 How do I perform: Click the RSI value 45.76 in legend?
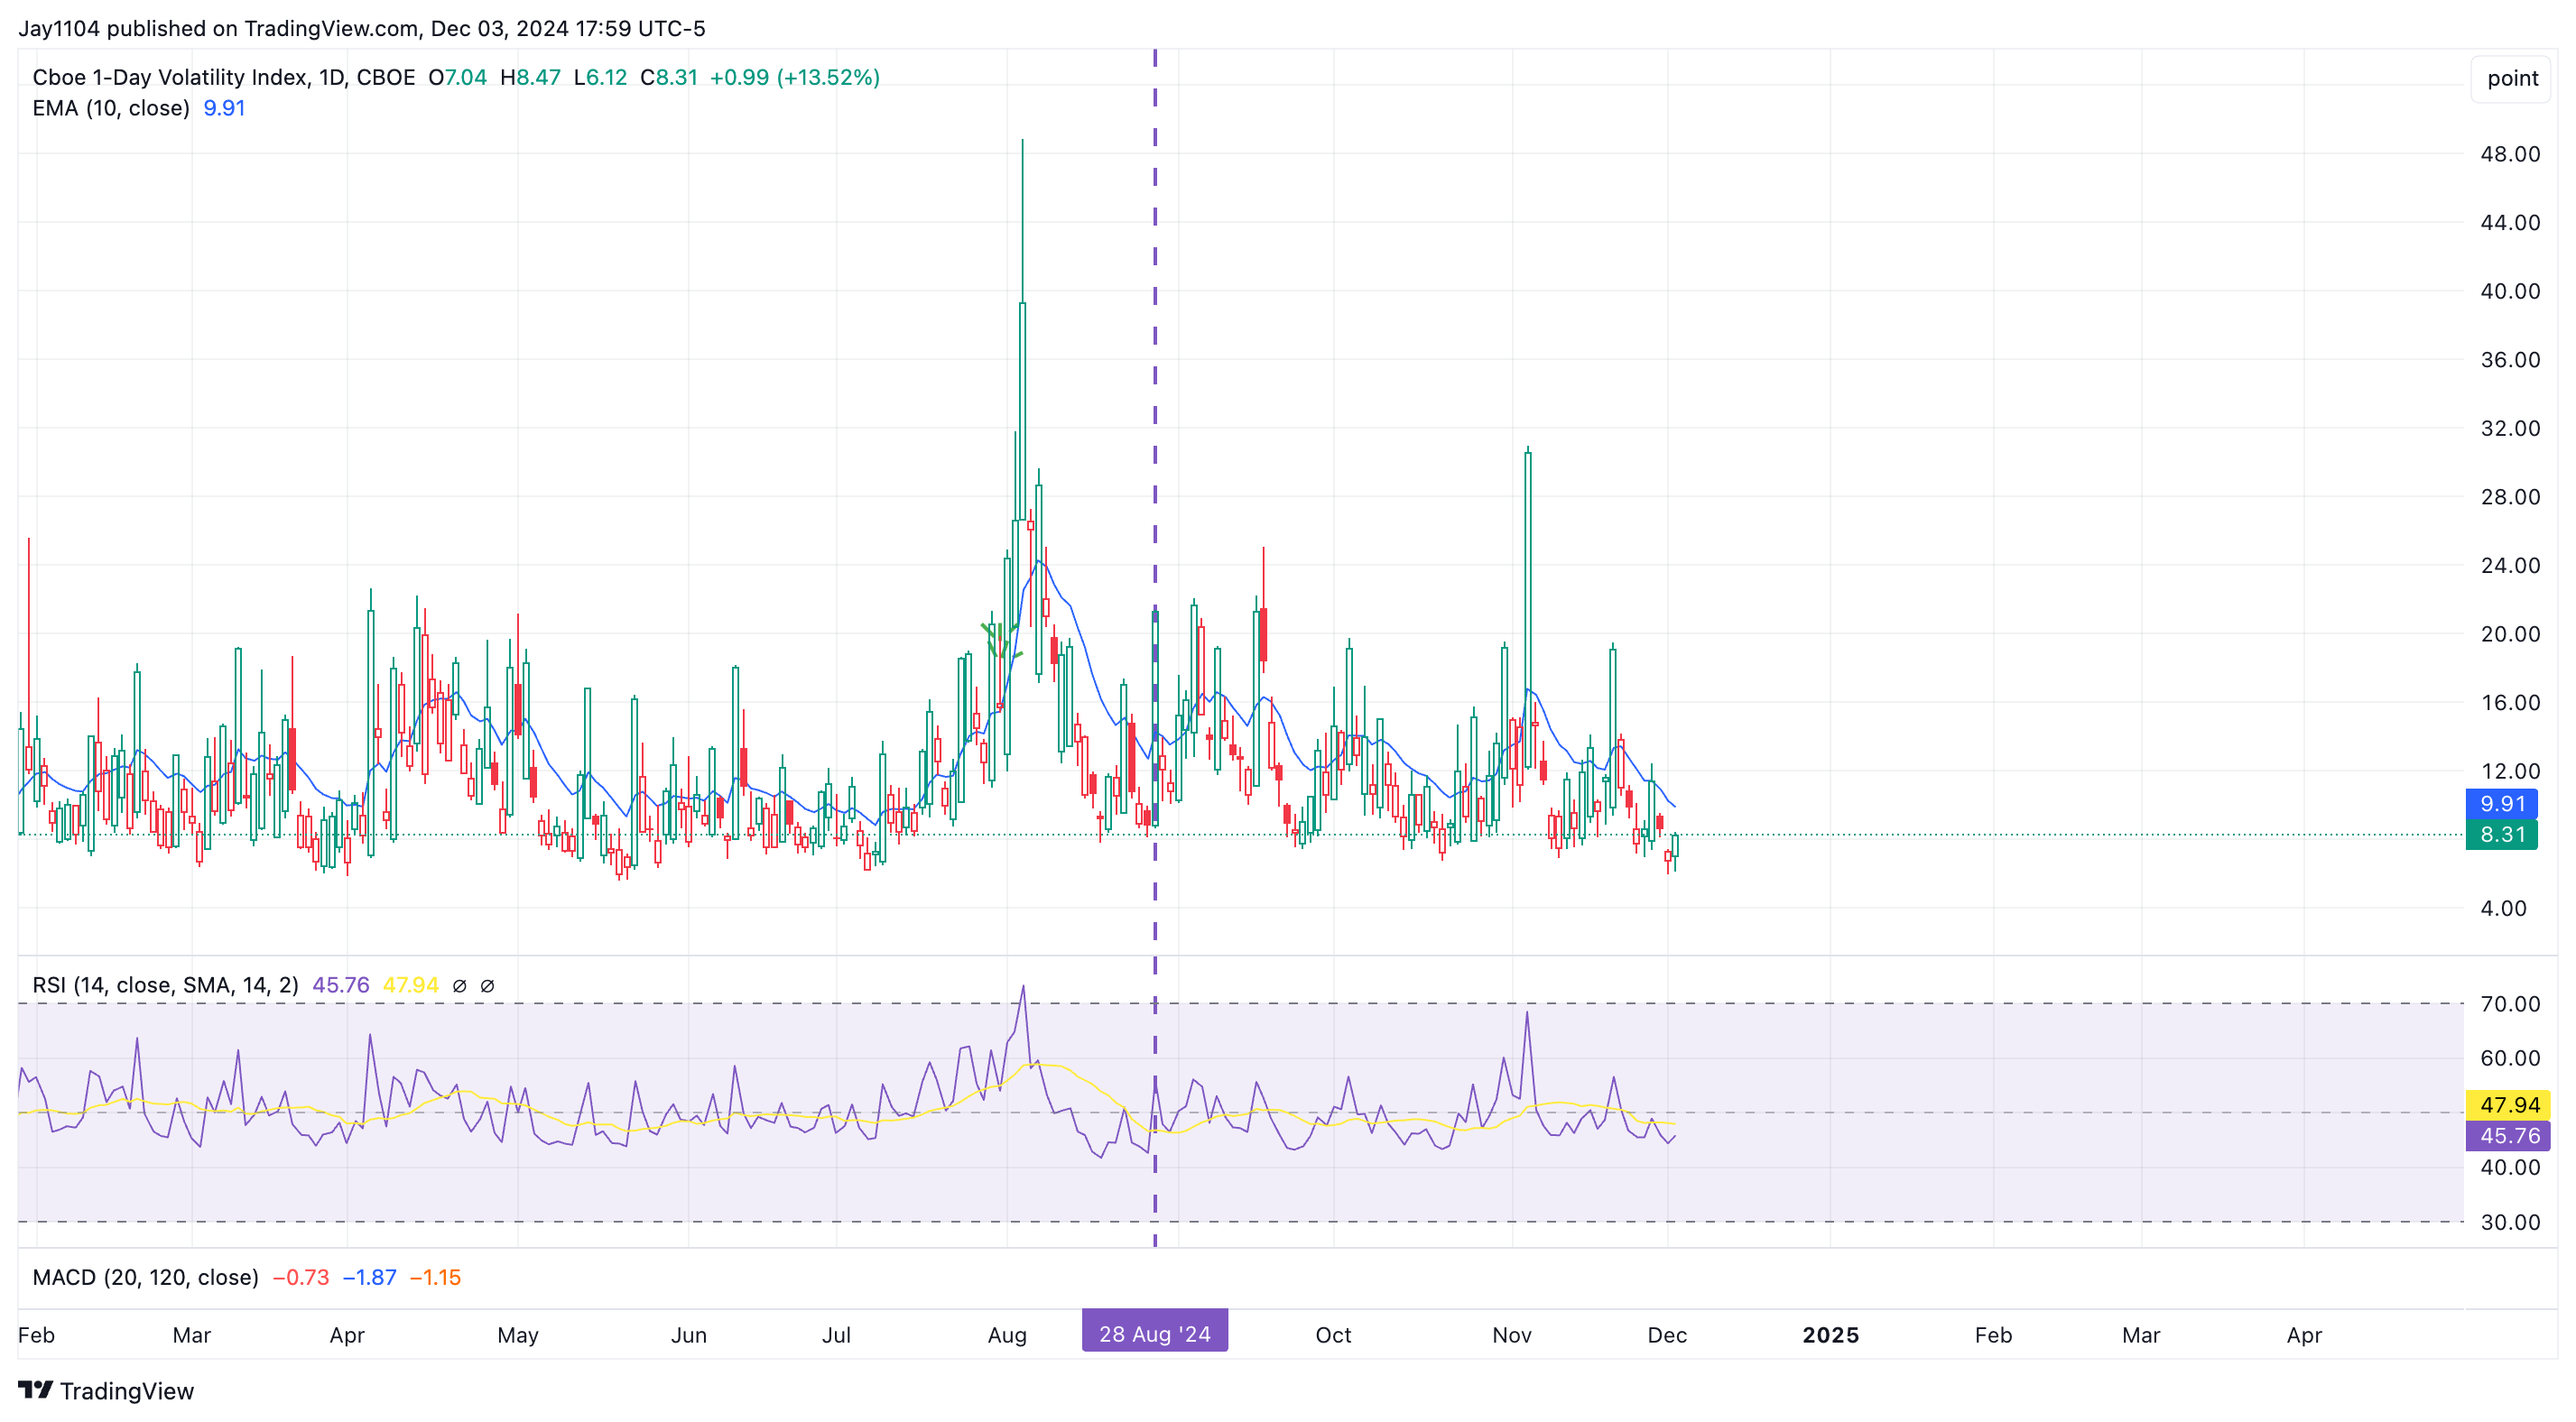point(341,985)
